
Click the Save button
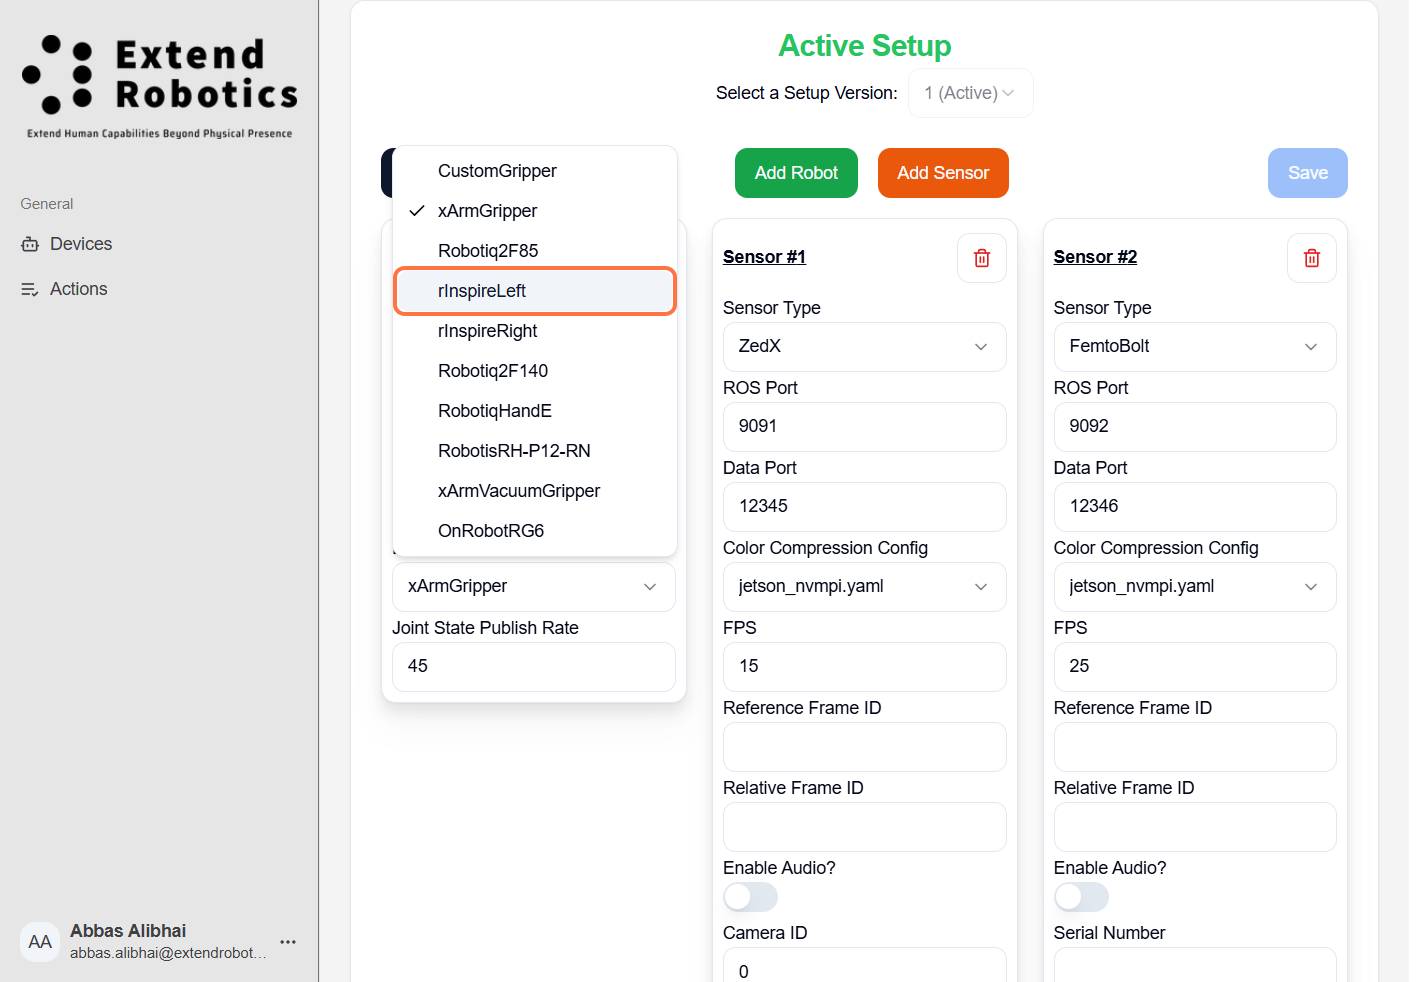(x=1307, y=173)
